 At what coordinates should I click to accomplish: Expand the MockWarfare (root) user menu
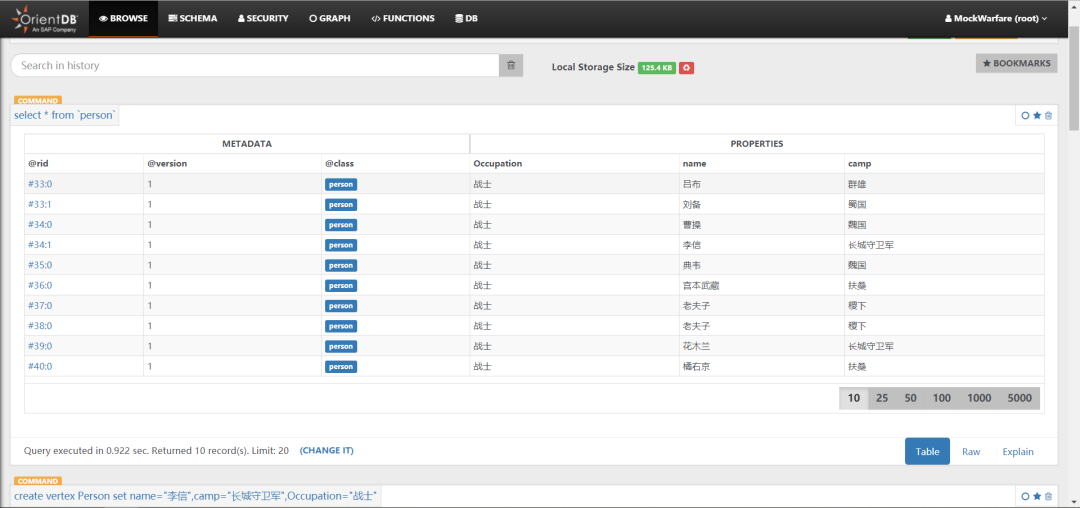(996, 19)
